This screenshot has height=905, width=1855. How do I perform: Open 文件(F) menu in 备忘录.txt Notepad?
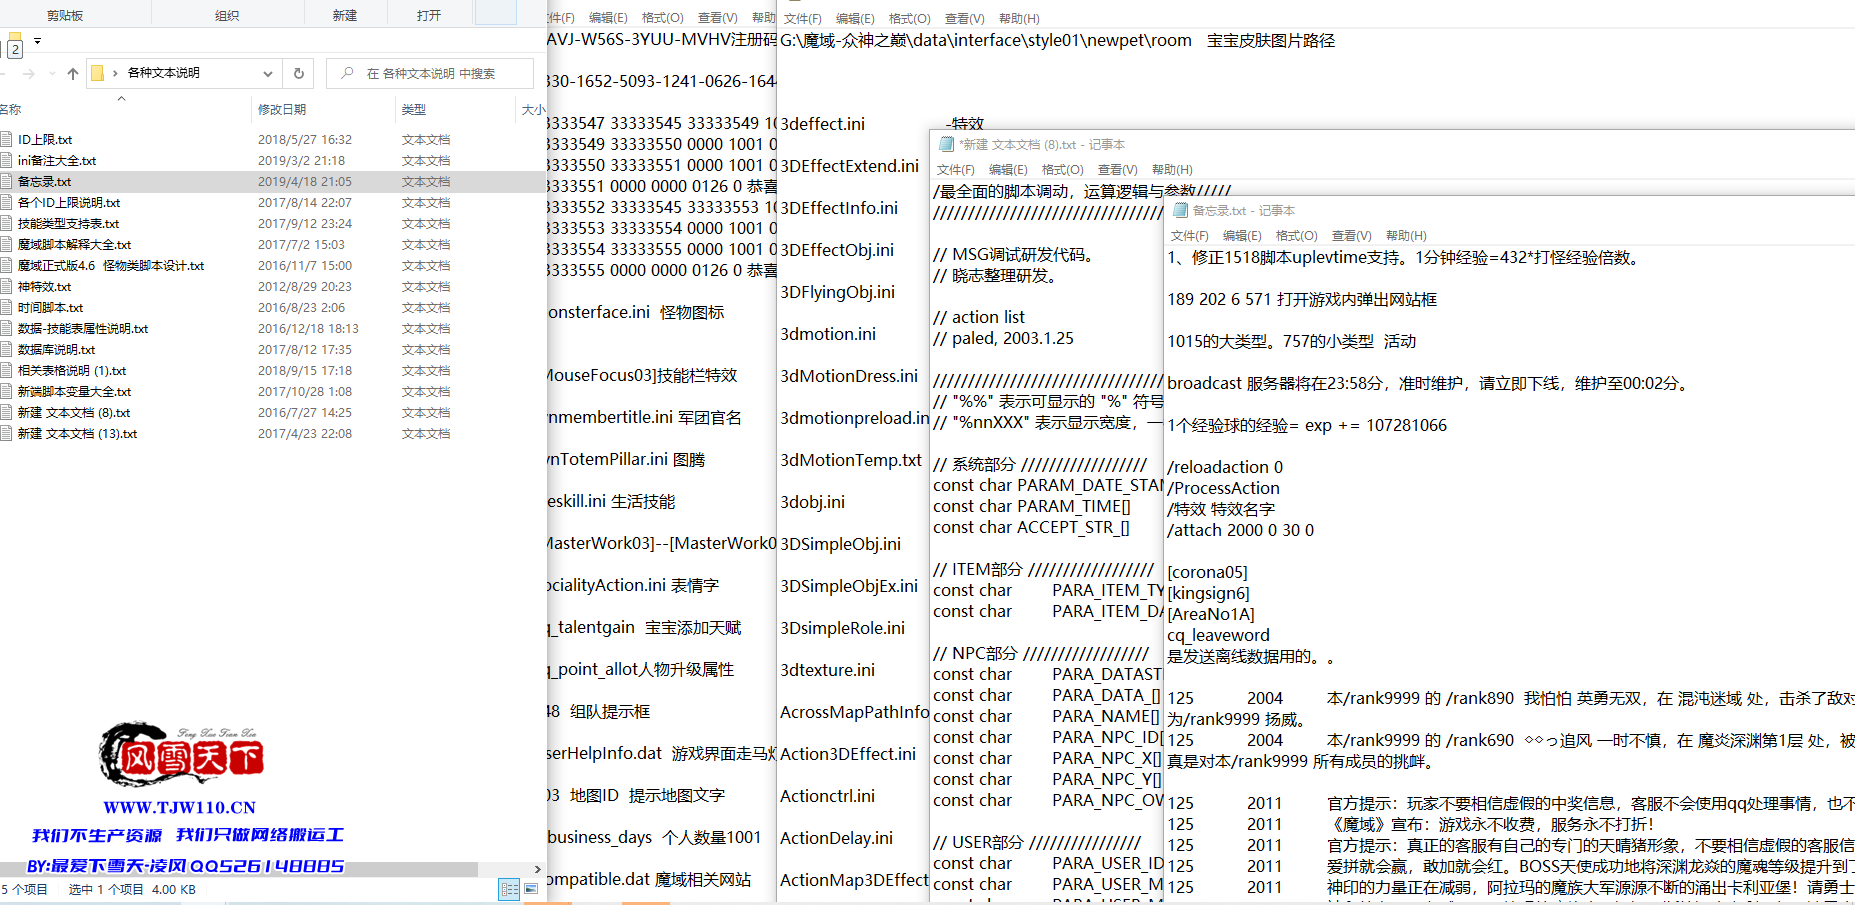[1189, 236]
